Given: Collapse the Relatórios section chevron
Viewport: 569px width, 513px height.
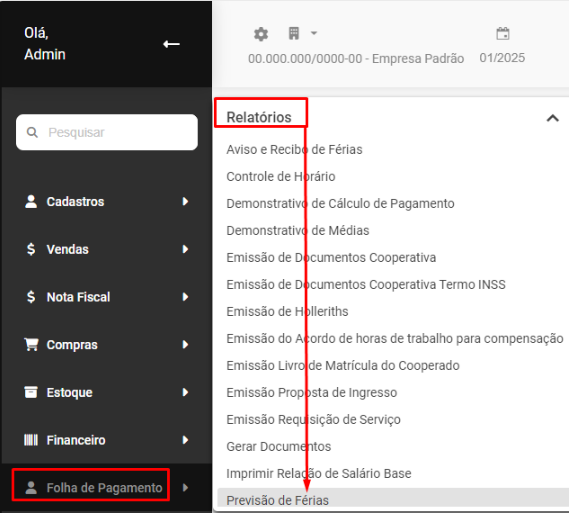Looking at the screenshot, I should point(553,118).
